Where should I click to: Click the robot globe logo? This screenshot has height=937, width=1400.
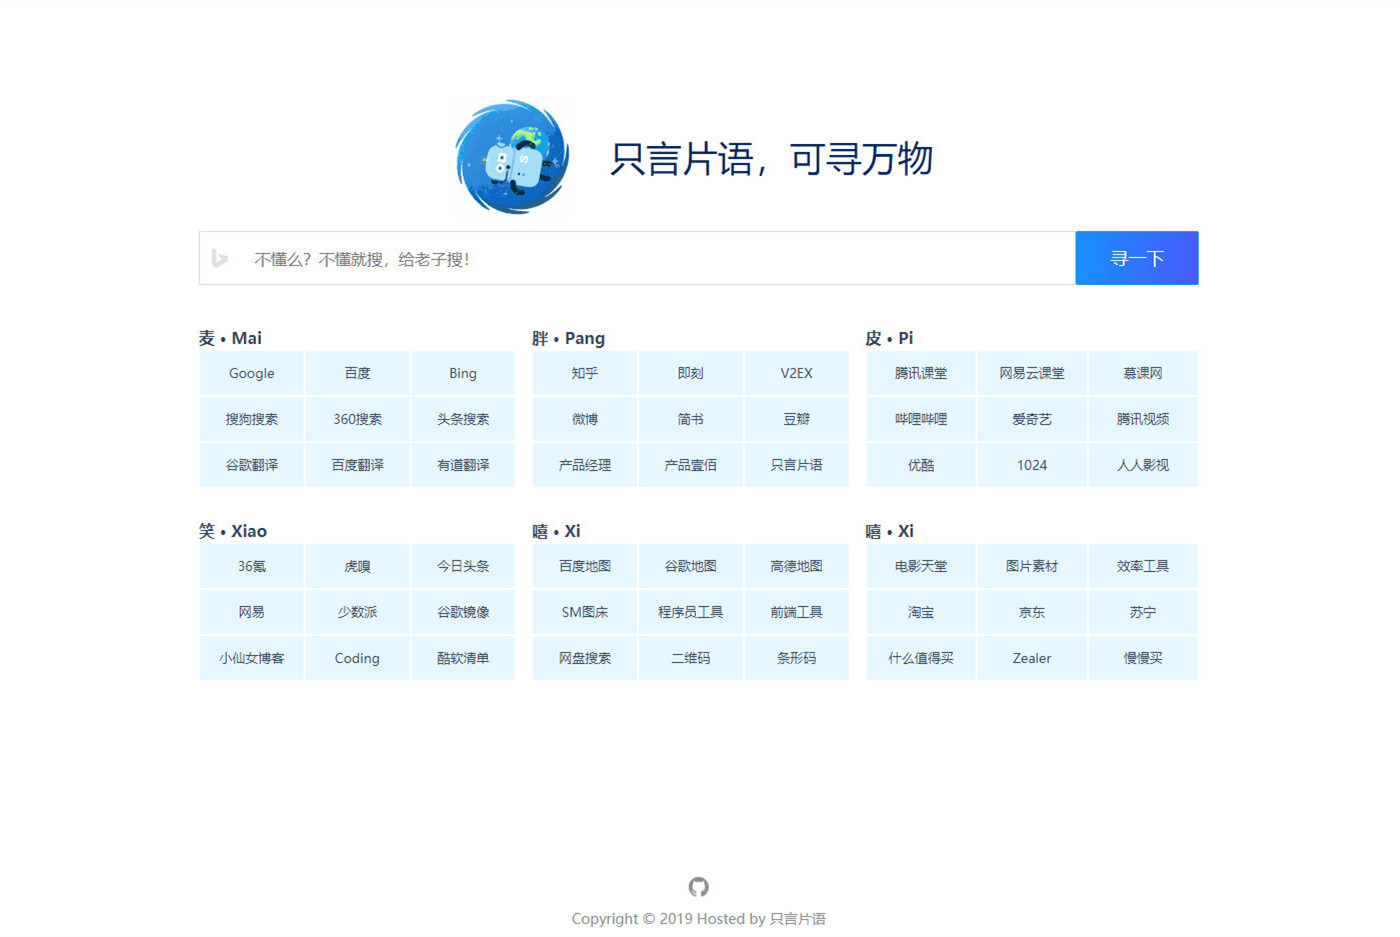512,157
